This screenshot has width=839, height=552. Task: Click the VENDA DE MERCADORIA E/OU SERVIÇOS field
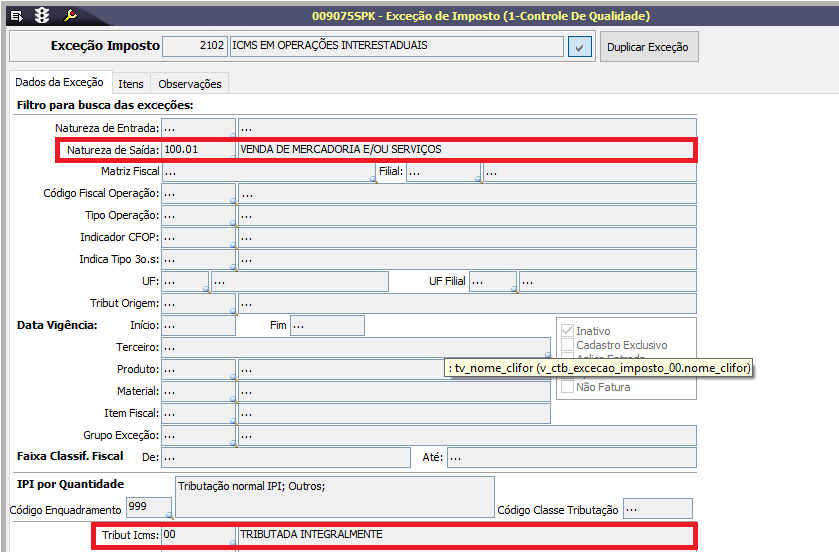[466, 150]
